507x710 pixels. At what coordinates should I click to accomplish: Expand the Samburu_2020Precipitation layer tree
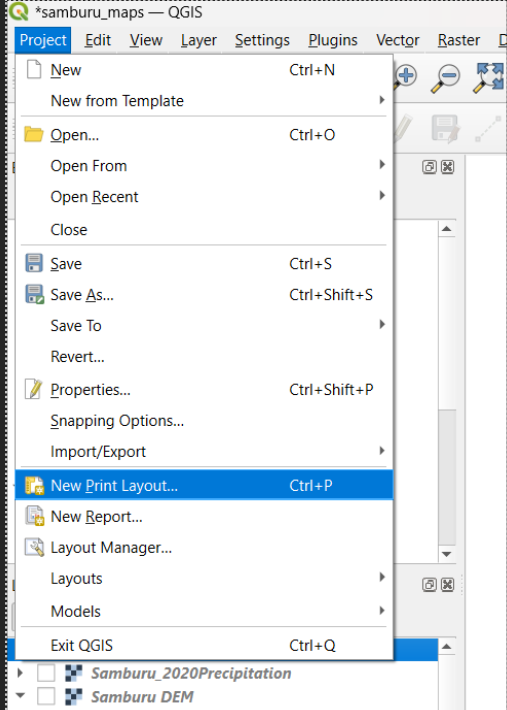point(20,673)
